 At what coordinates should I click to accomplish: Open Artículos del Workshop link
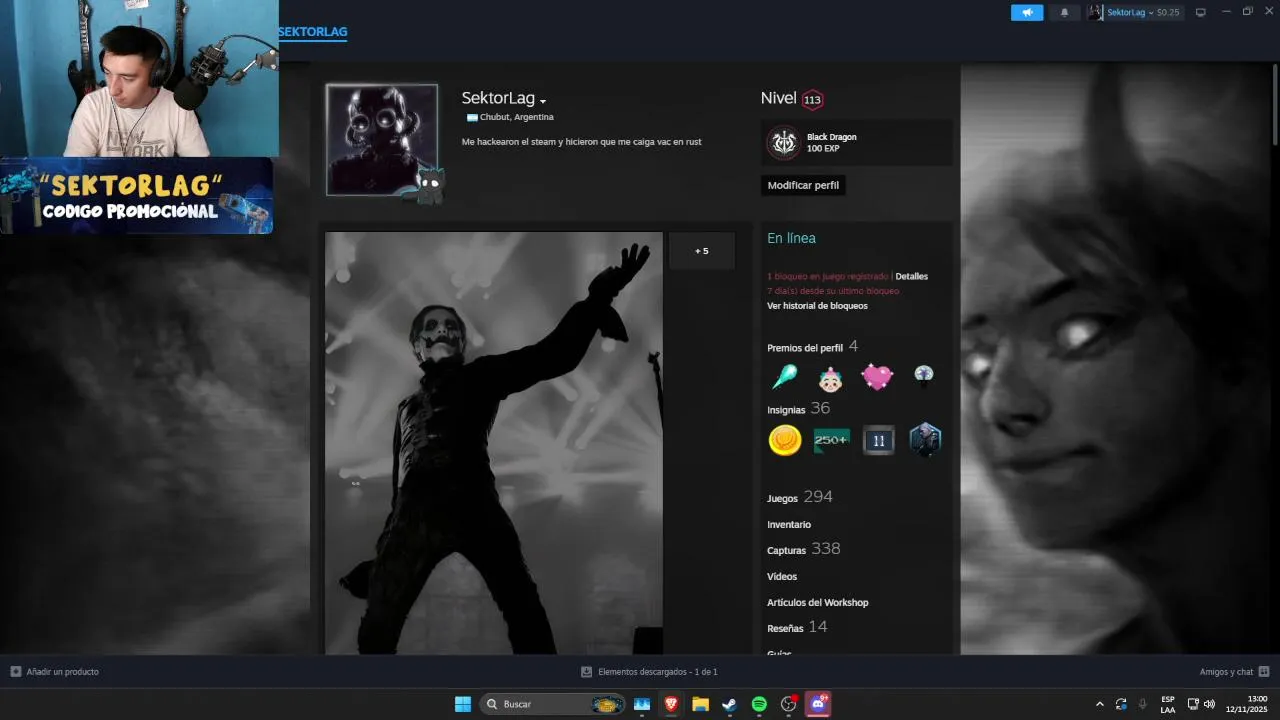click(817, 602)
